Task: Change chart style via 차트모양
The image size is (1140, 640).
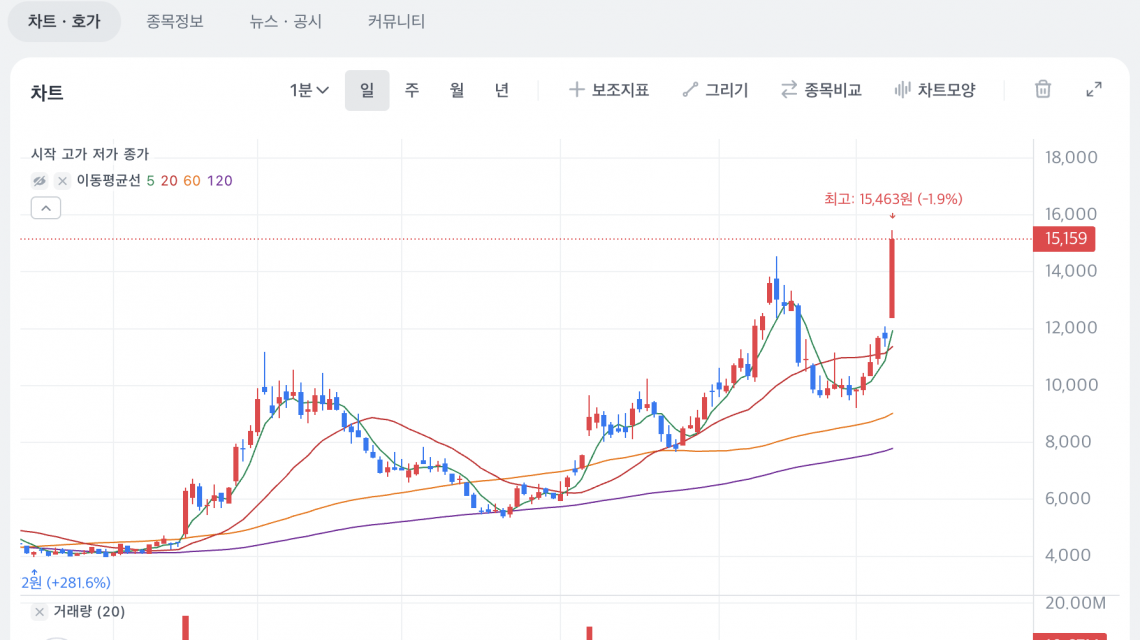Action: (934, 90)
